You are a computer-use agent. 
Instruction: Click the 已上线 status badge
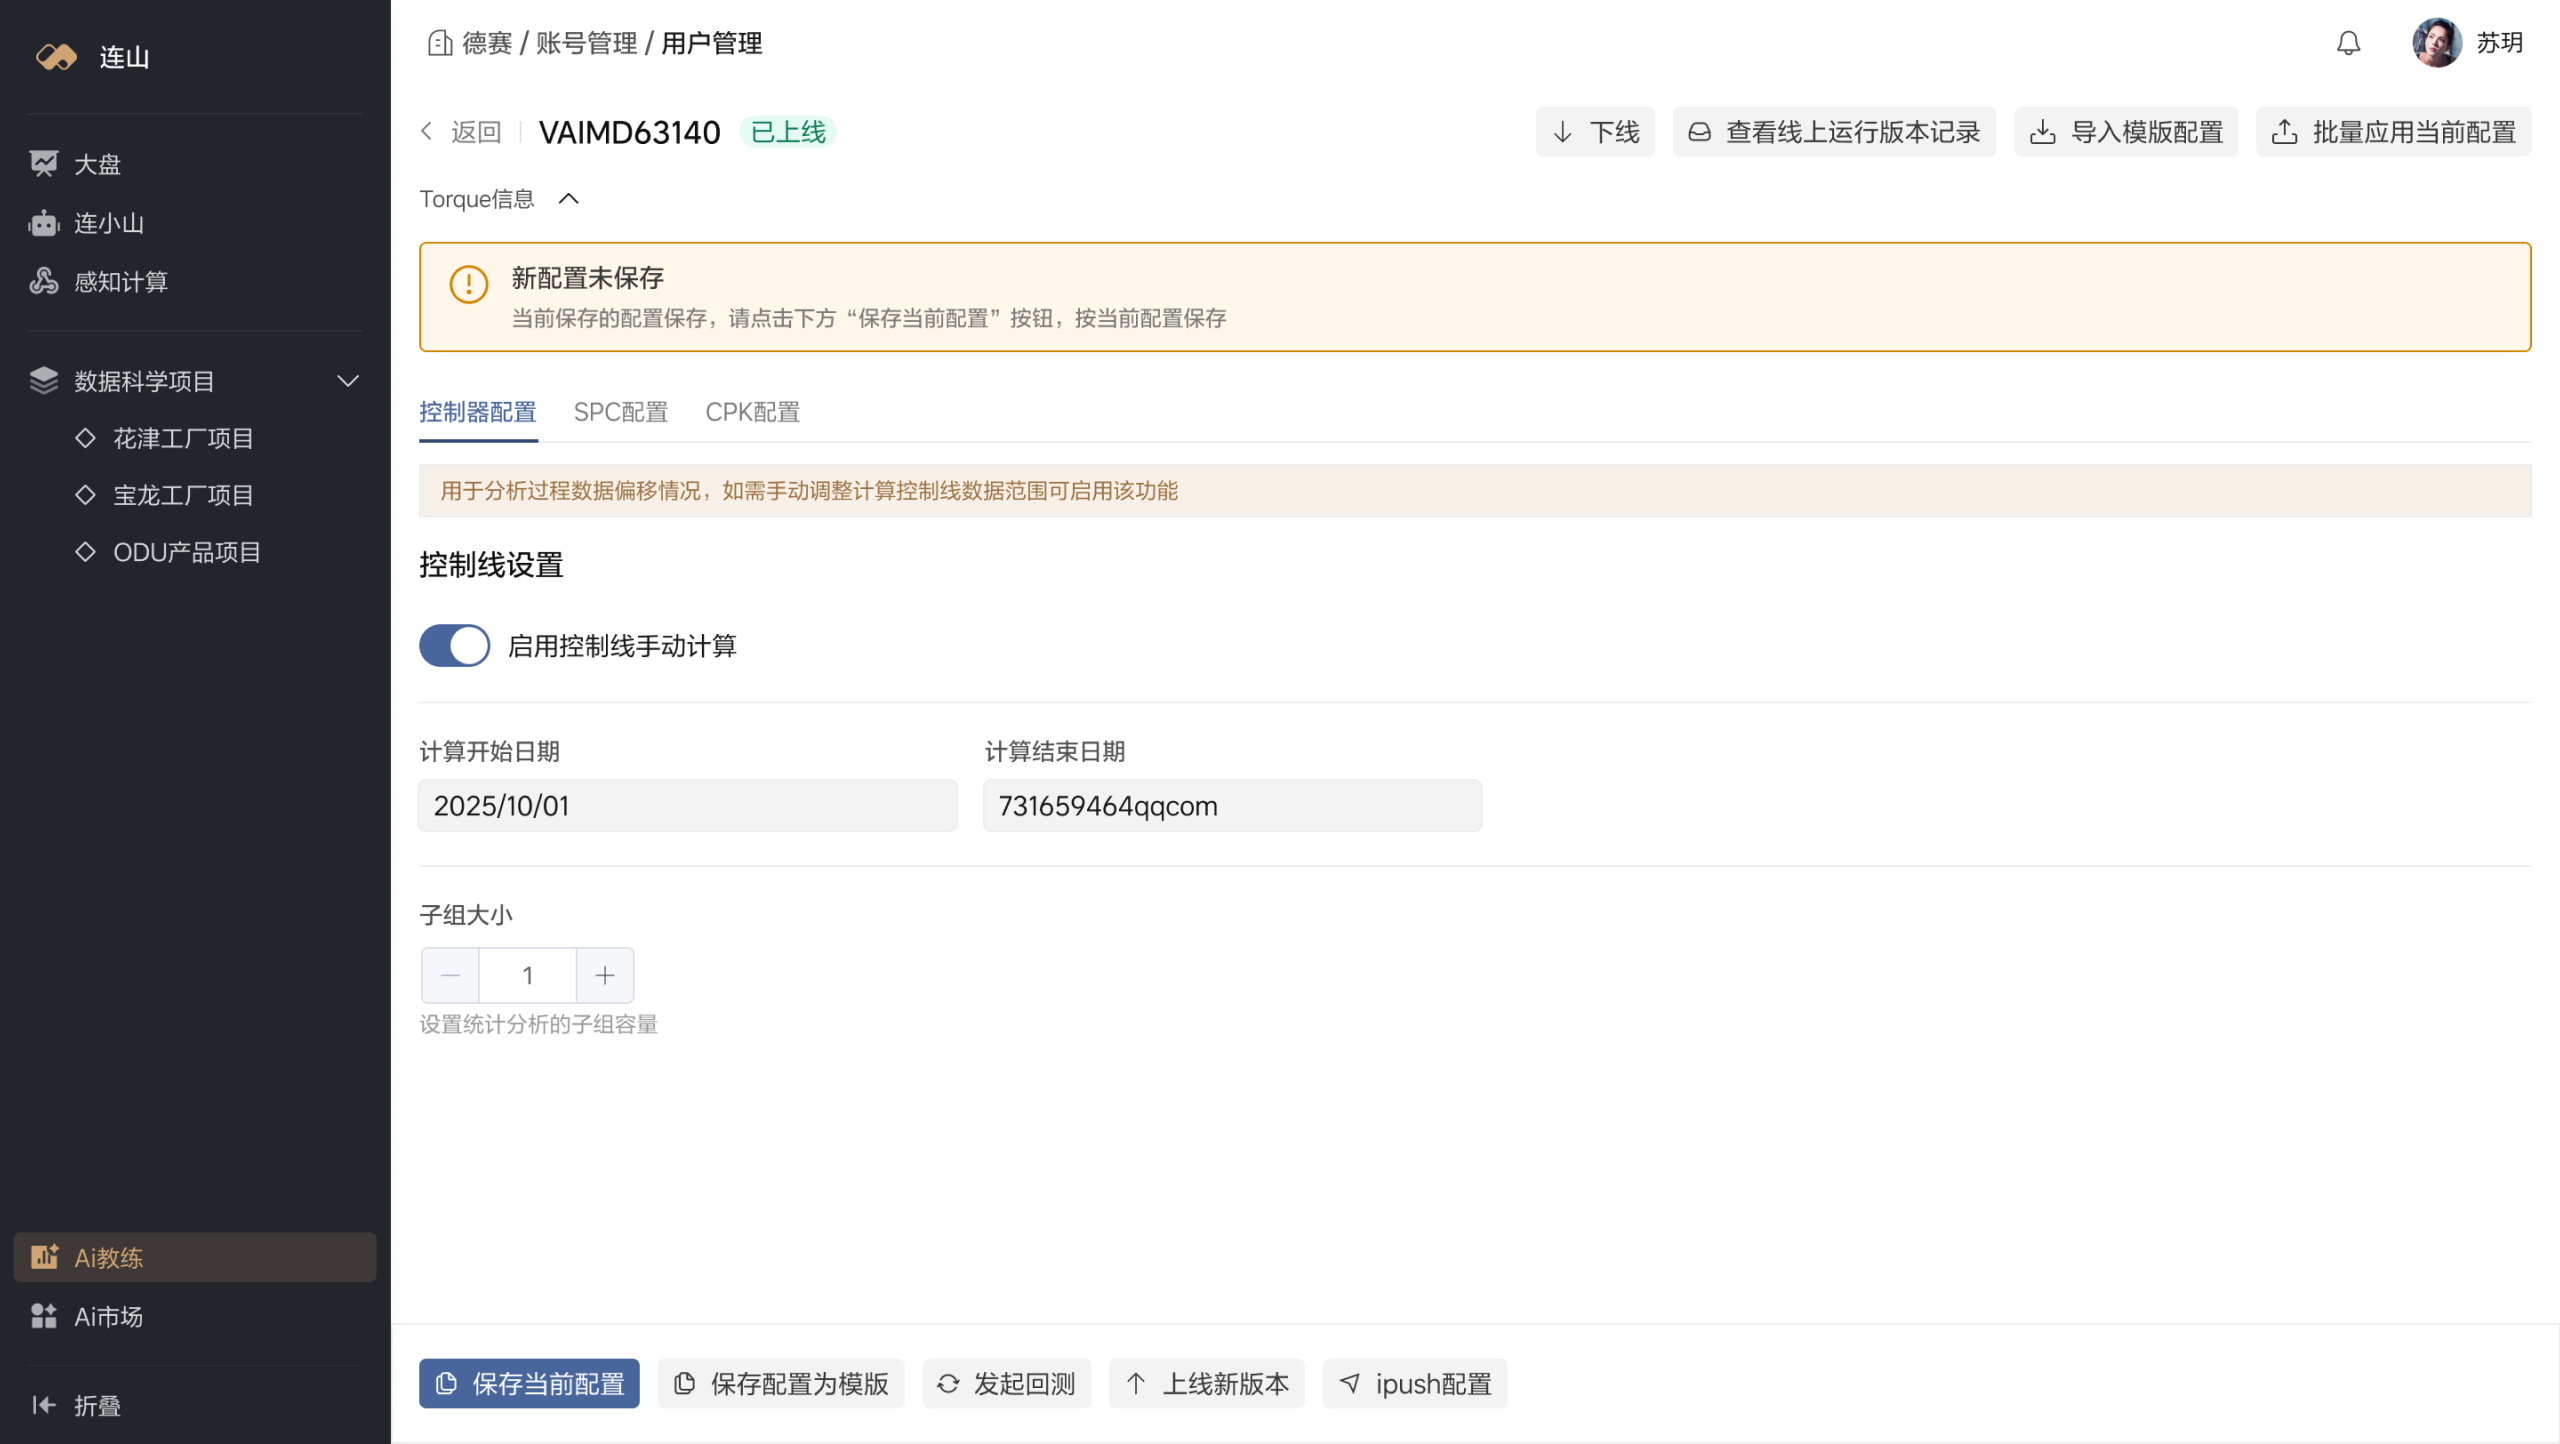[788, 132]
